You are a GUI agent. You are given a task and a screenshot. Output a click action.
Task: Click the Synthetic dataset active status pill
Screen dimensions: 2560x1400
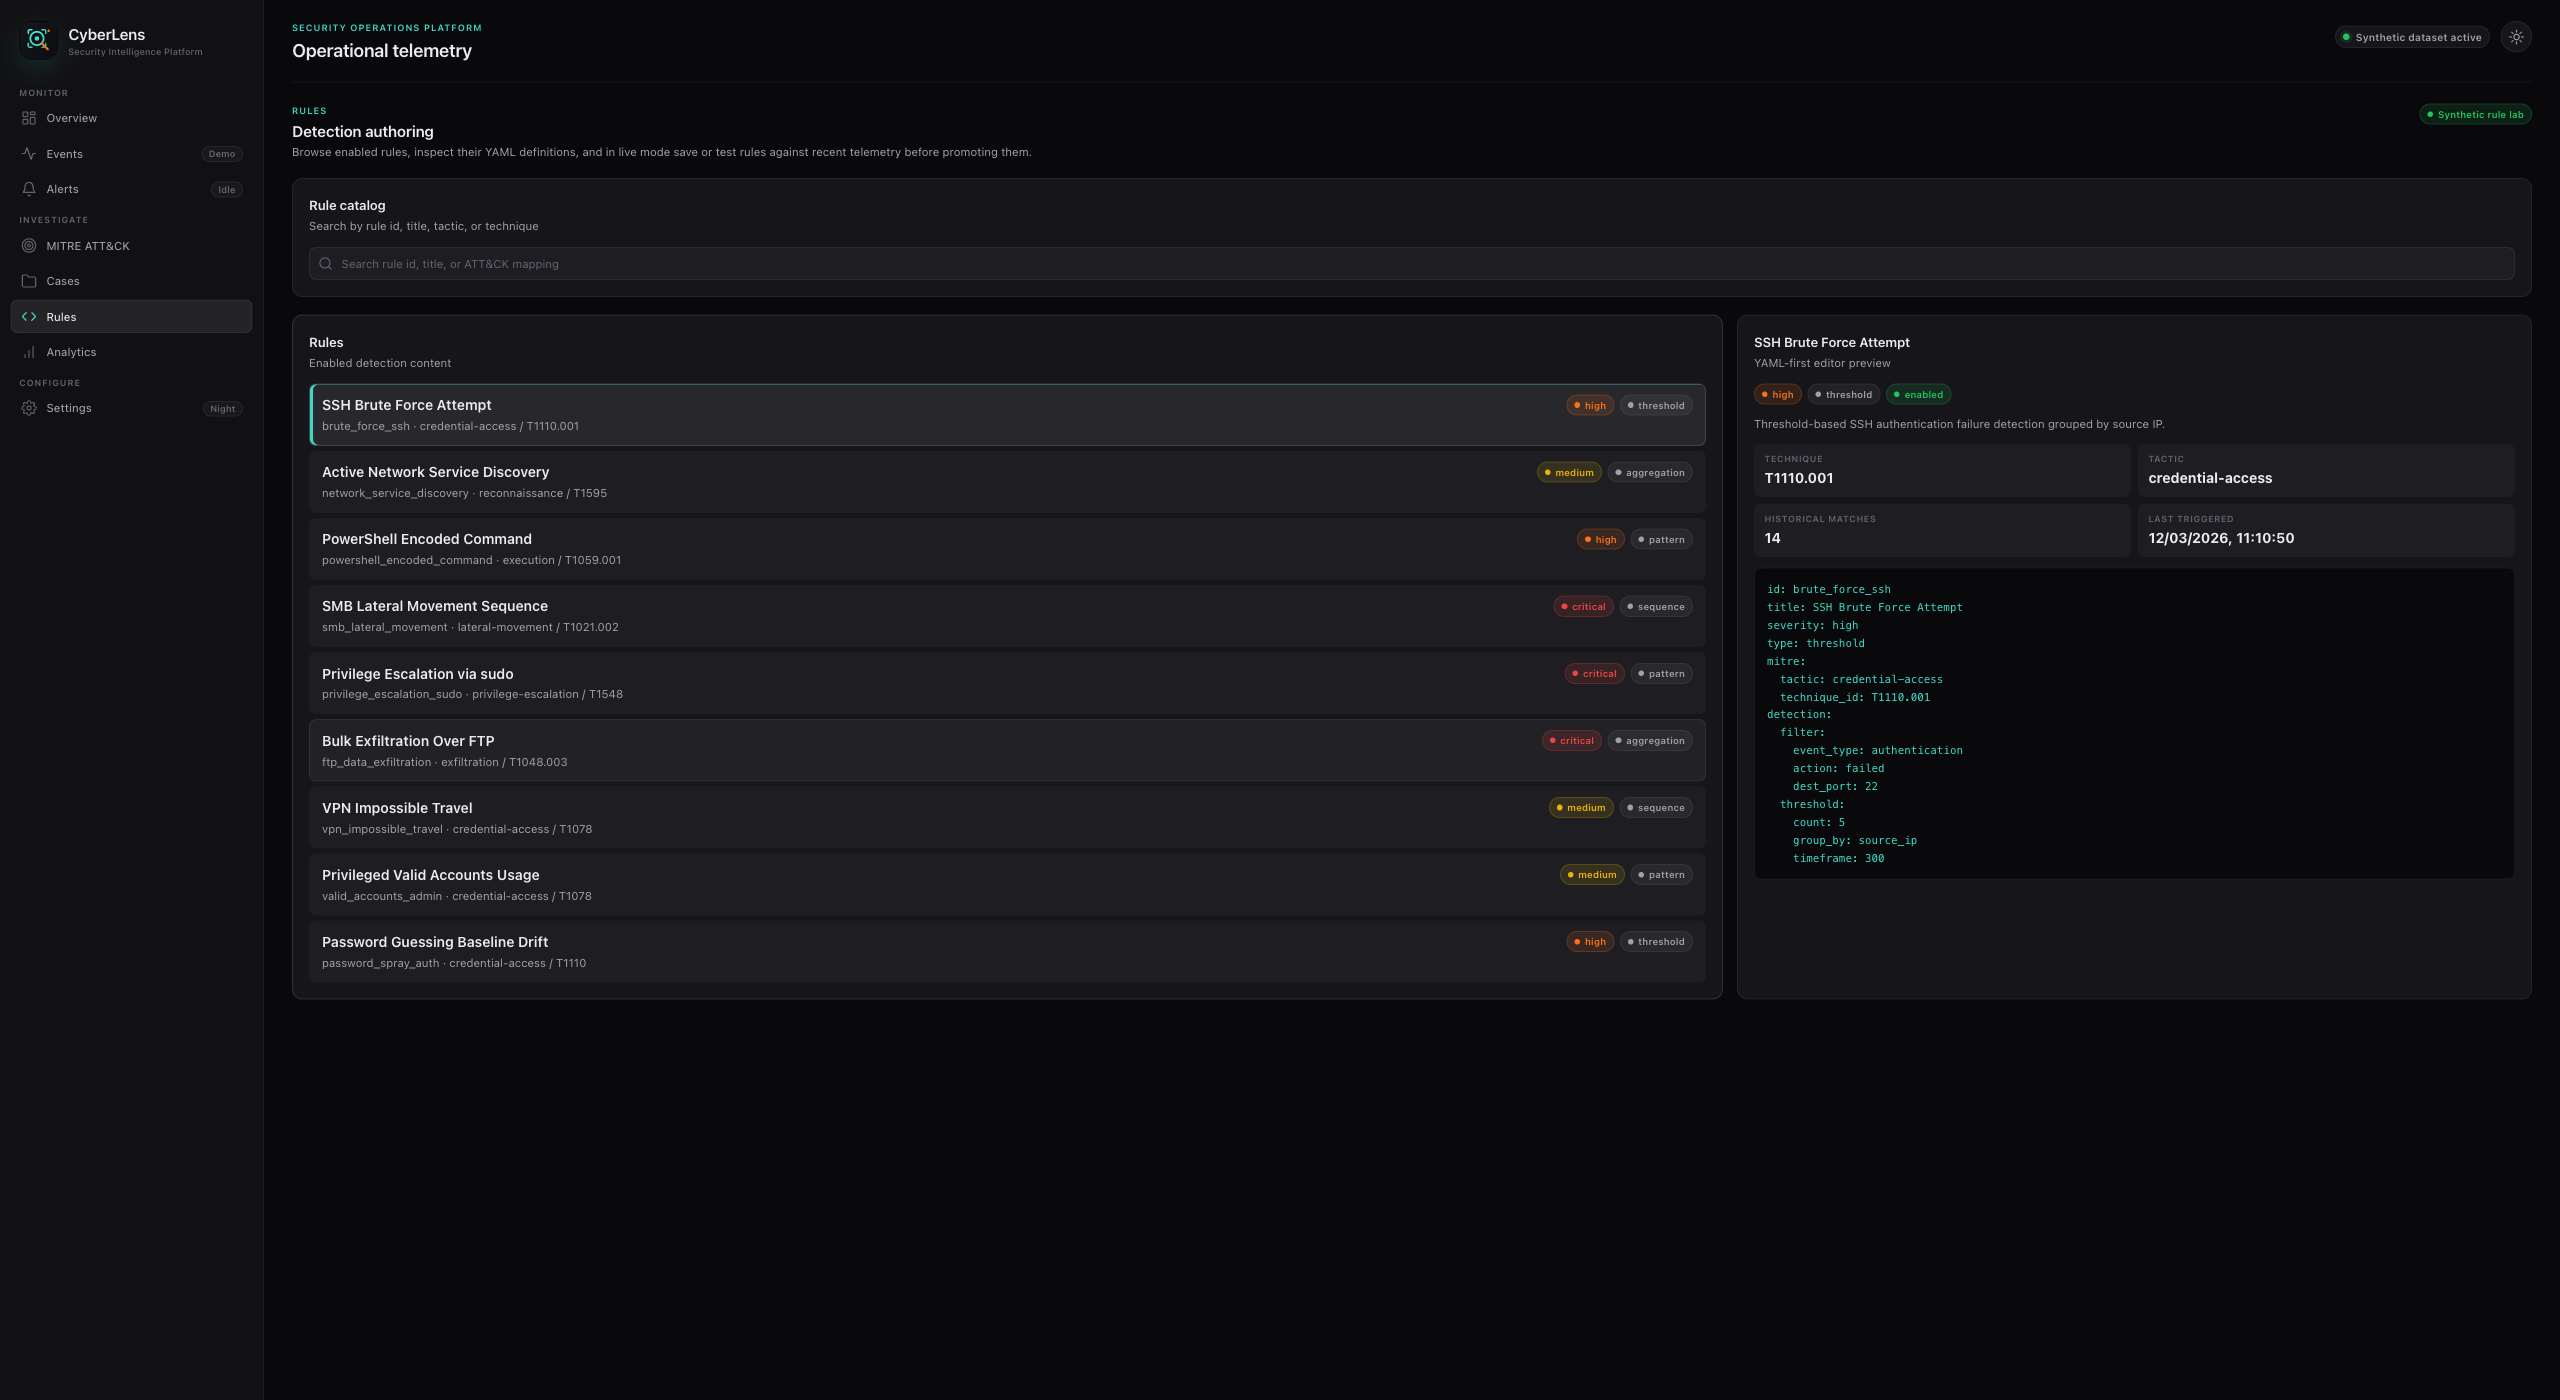[x=2411, y=37]
